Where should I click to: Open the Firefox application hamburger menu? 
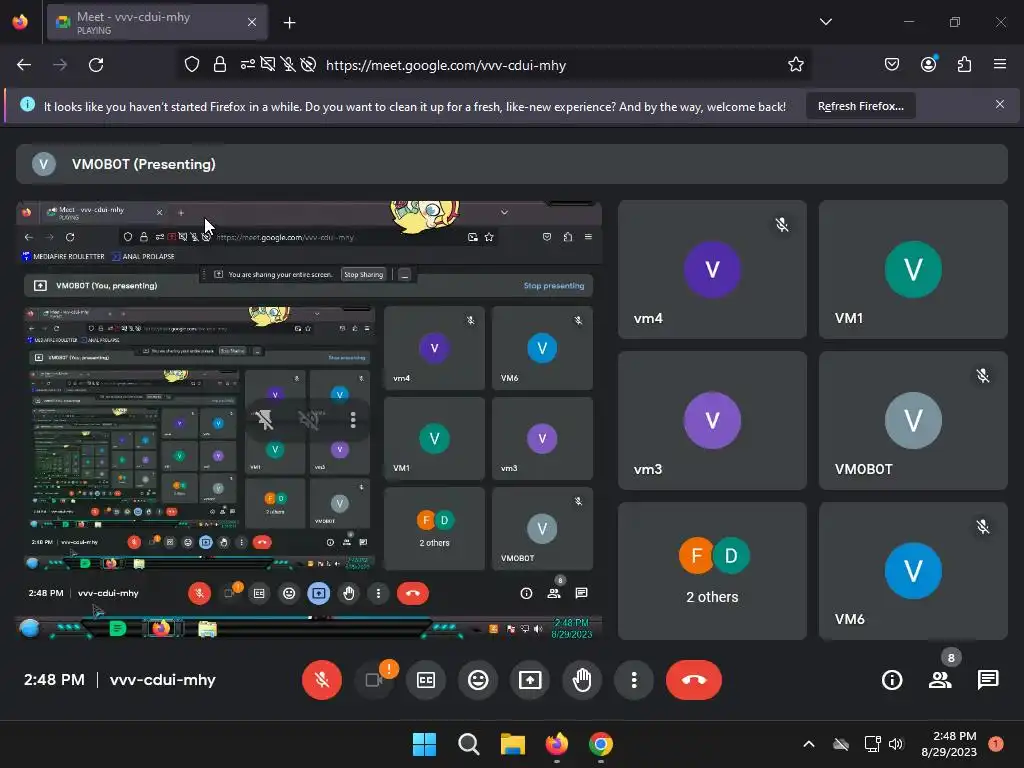(x=1000, y=65)
